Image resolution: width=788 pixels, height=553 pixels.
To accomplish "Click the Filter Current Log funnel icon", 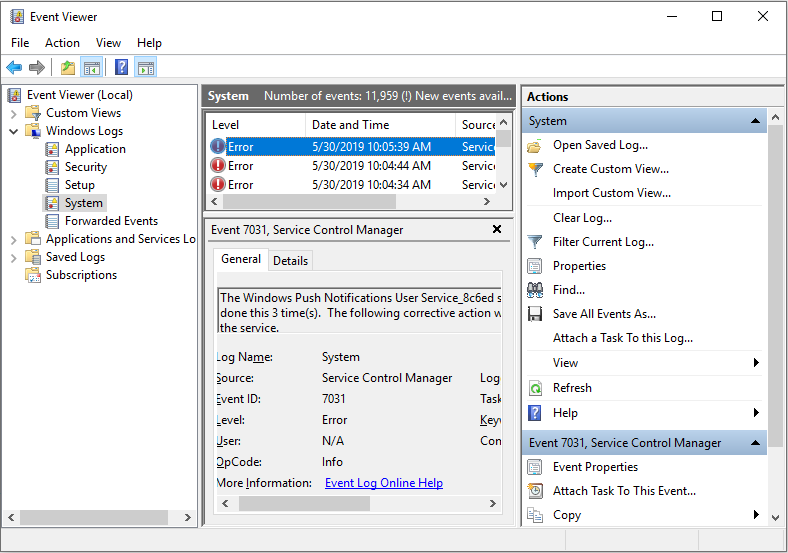I will pyautogui.click(x=535, y=242).
